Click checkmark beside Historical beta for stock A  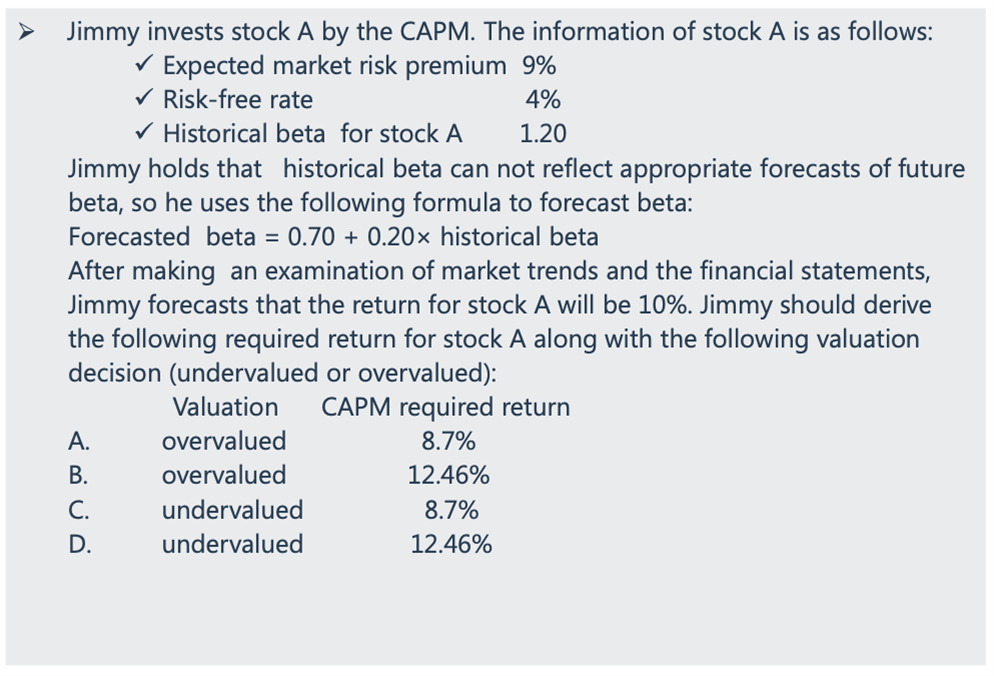coord(143,134)
